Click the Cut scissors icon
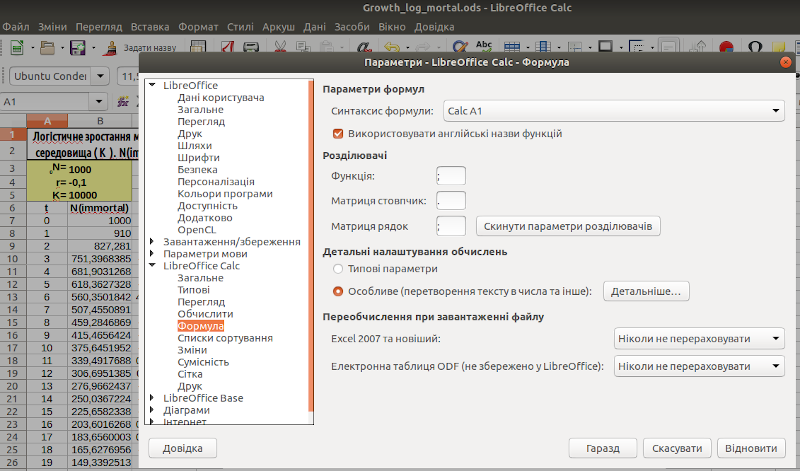 (280, 47)
